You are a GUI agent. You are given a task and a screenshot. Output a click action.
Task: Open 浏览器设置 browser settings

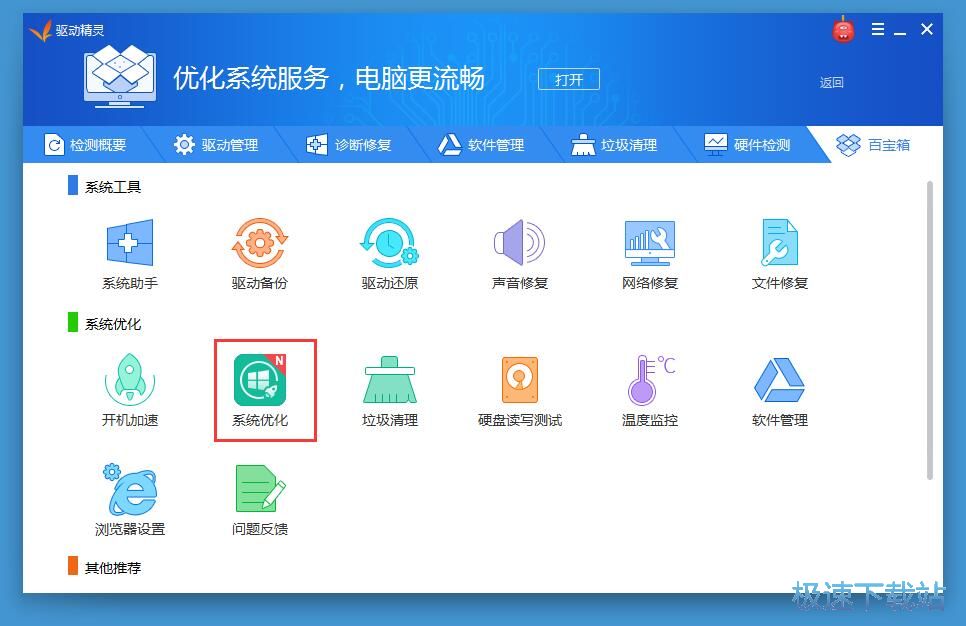130,497
